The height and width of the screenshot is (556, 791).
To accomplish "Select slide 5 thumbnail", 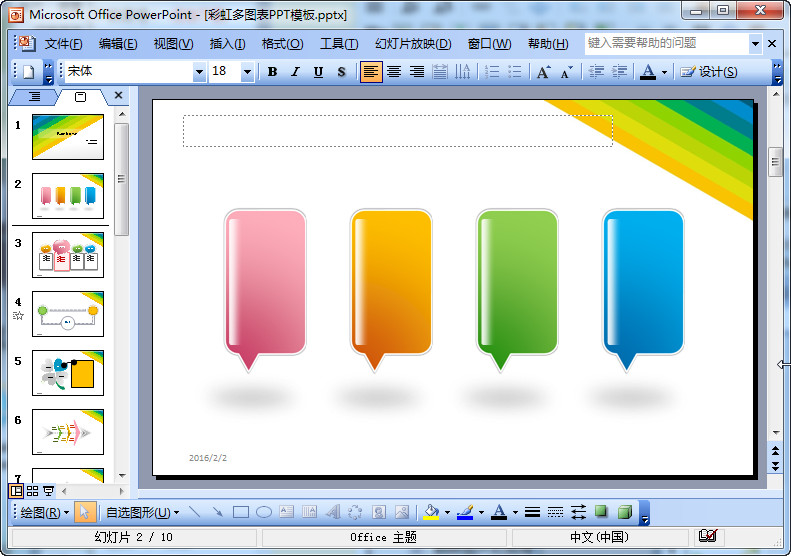I will coord(68,372).
